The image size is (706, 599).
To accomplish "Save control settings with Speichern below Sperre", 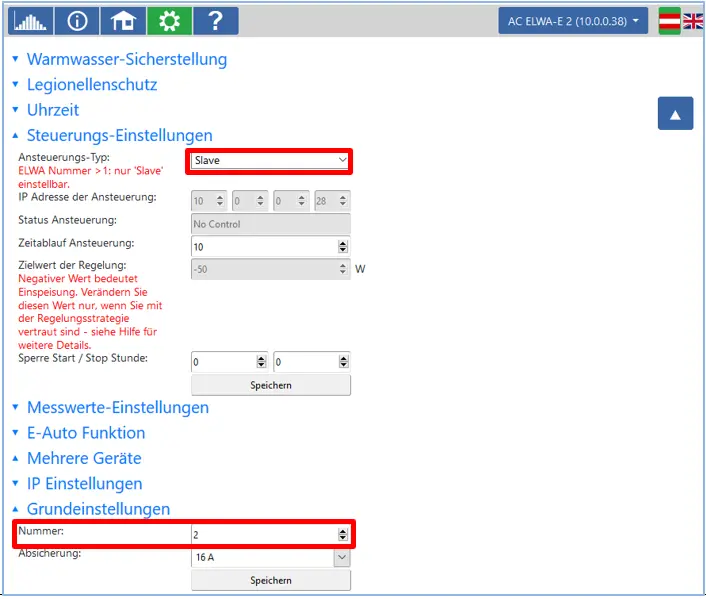I will click(x=271, y=386).
